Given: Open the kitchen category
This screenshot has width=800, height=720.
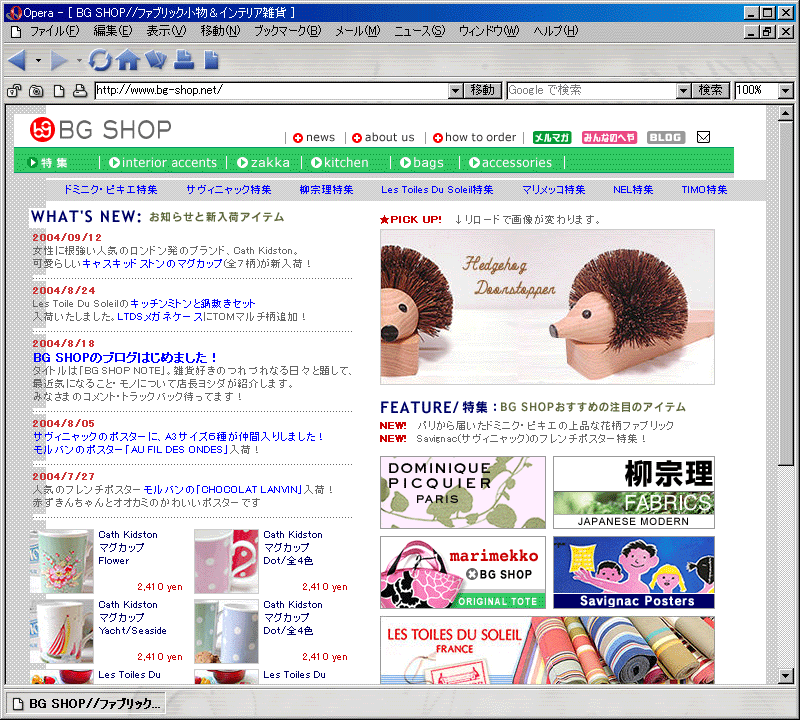Looking at the screenshot, I should tap(340, 163).
